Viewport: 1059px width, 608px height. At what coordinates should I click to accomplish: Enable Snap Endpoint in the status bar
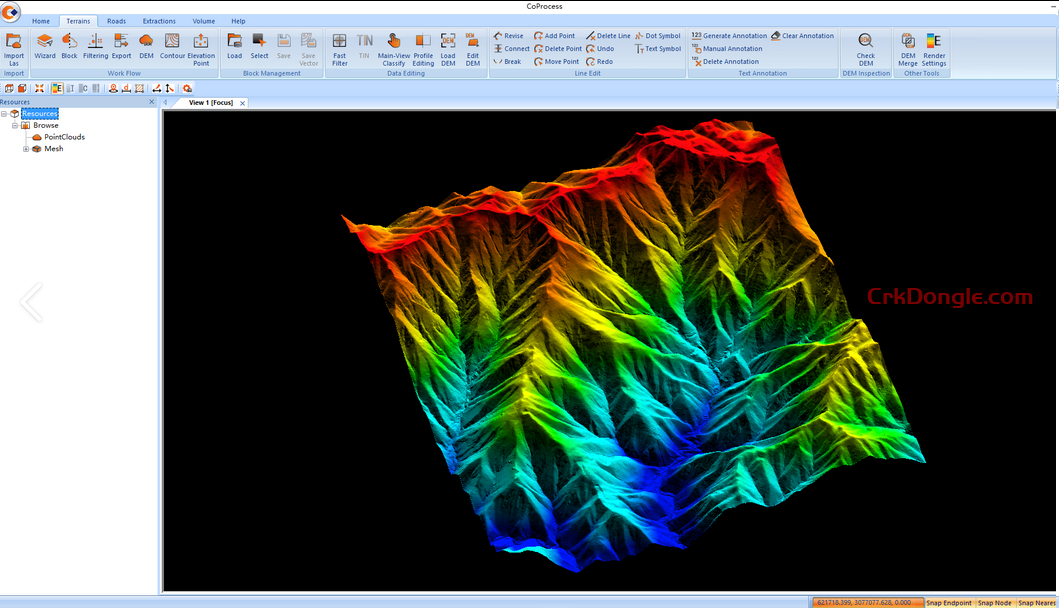point(947,602)
